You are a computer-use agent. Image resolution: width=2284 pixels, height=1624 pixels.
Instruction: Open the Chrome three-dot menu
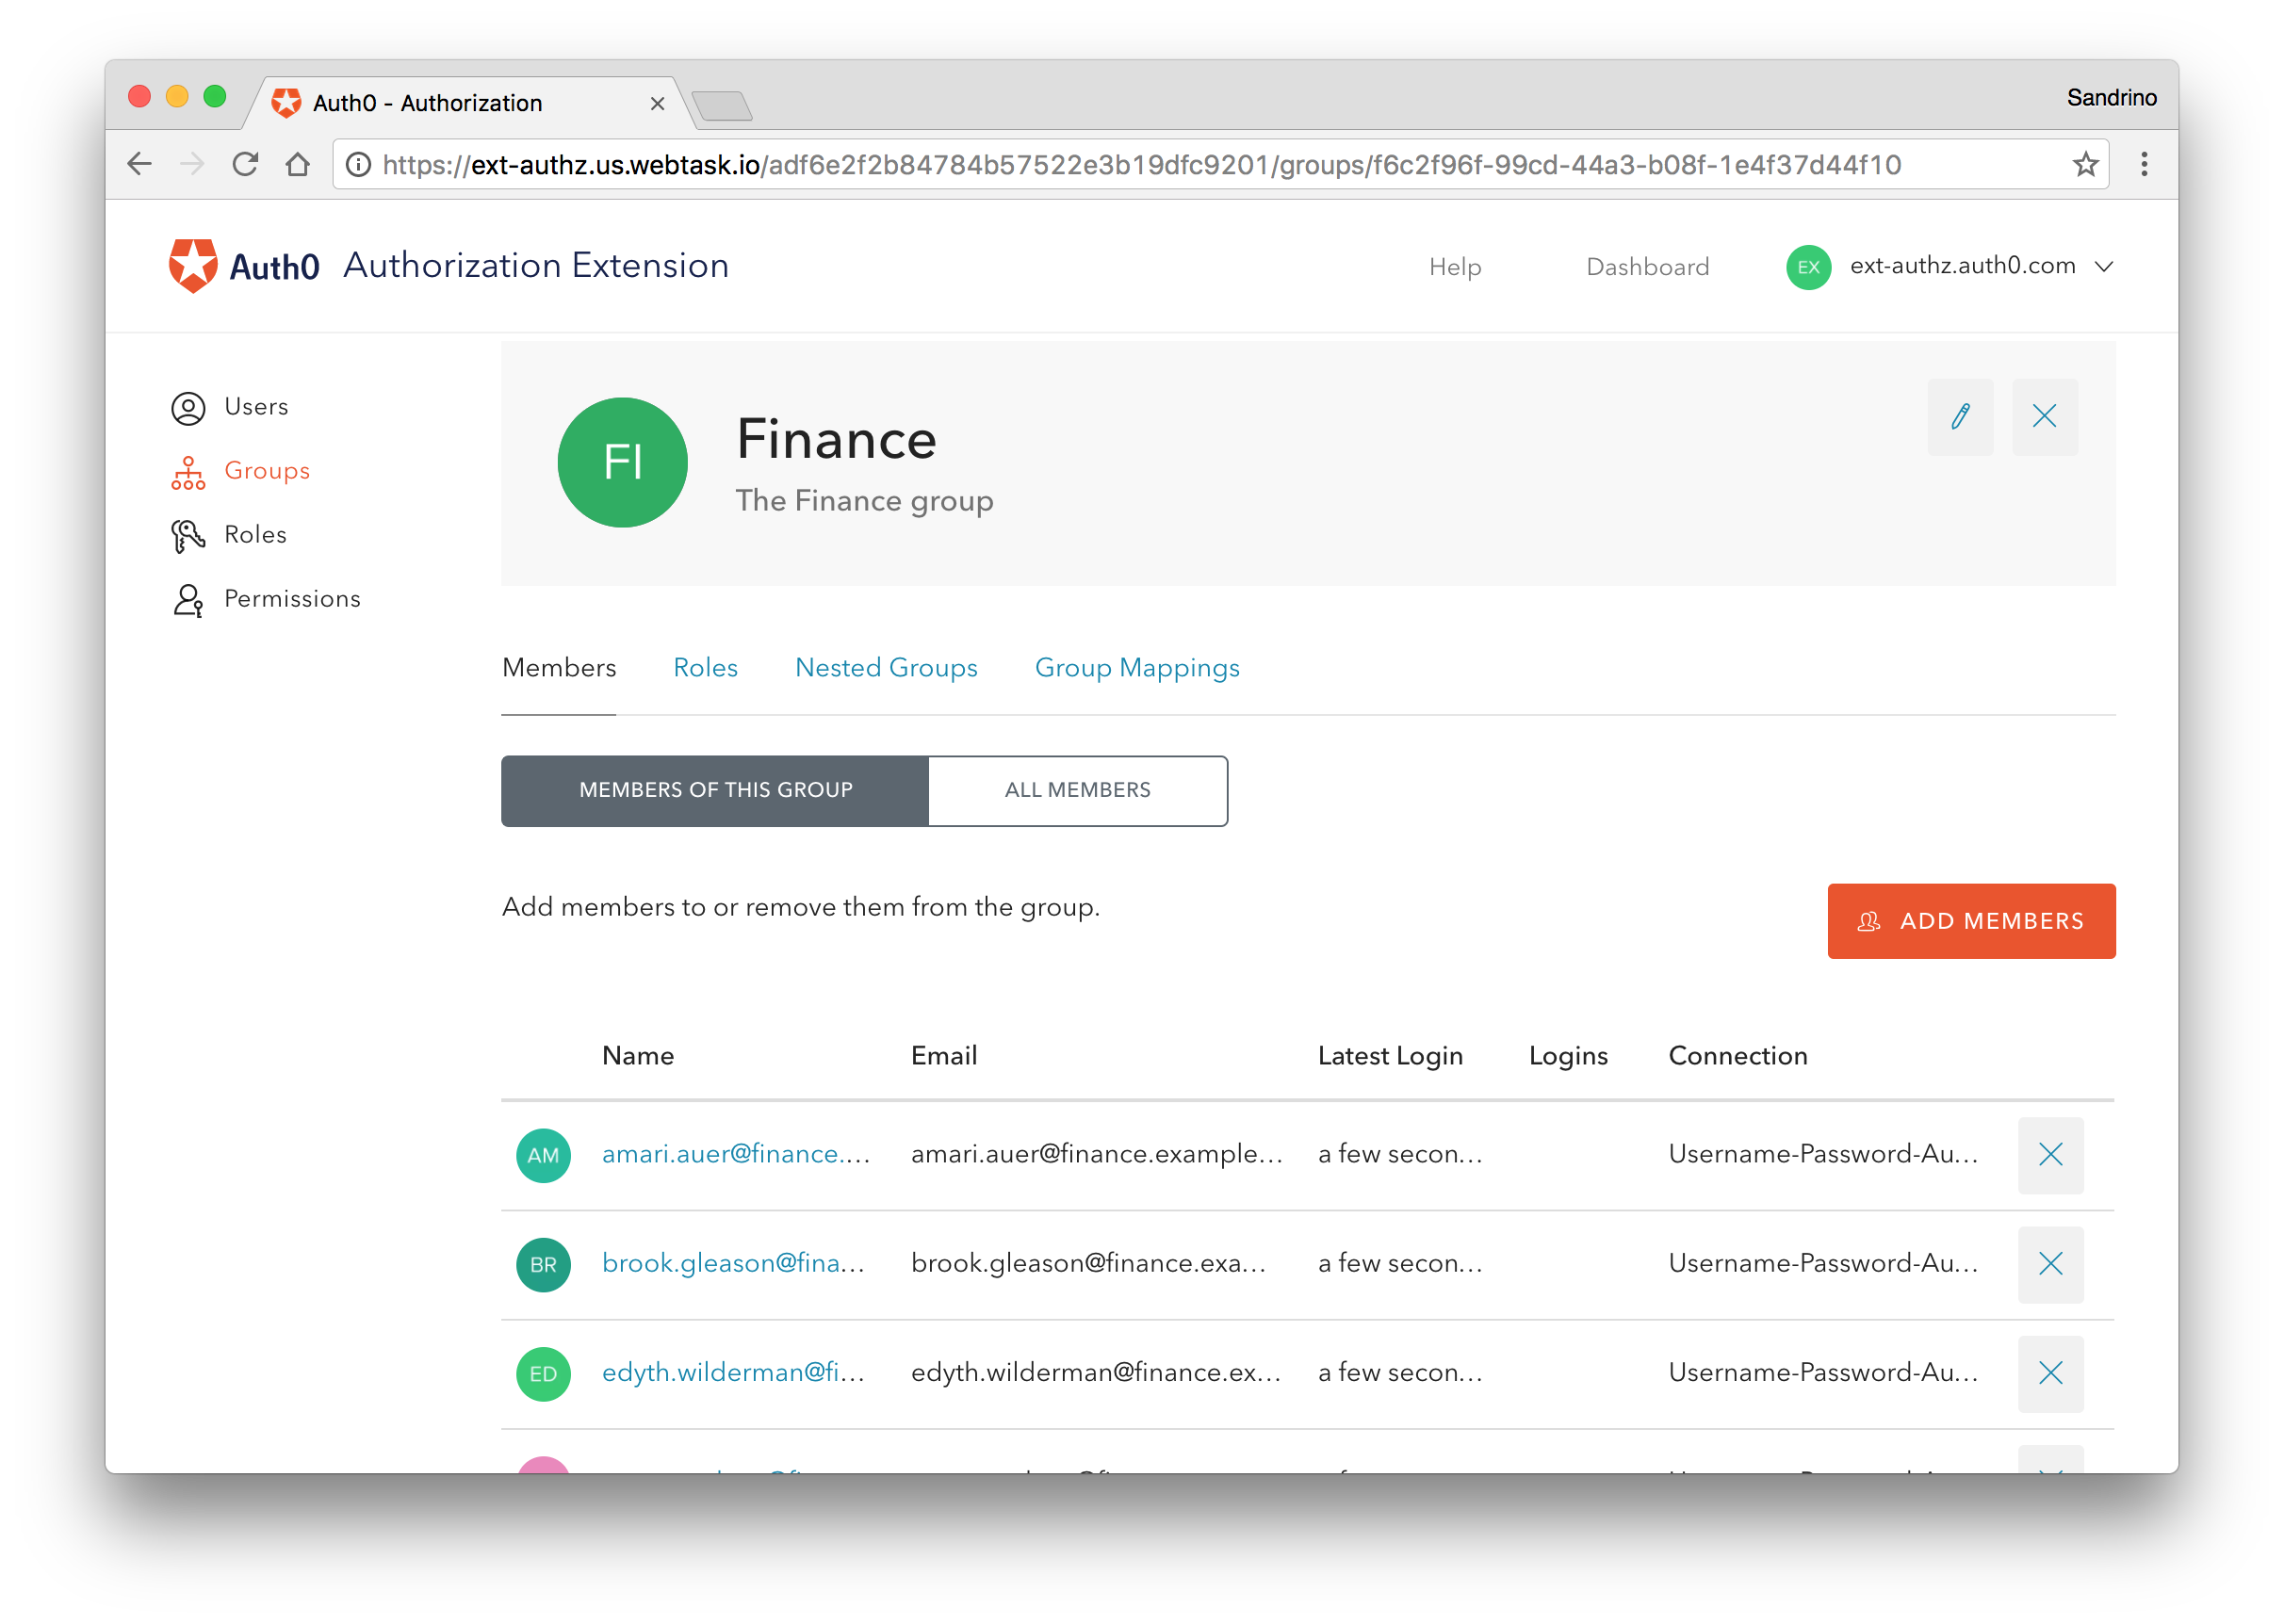(2143, 165)
